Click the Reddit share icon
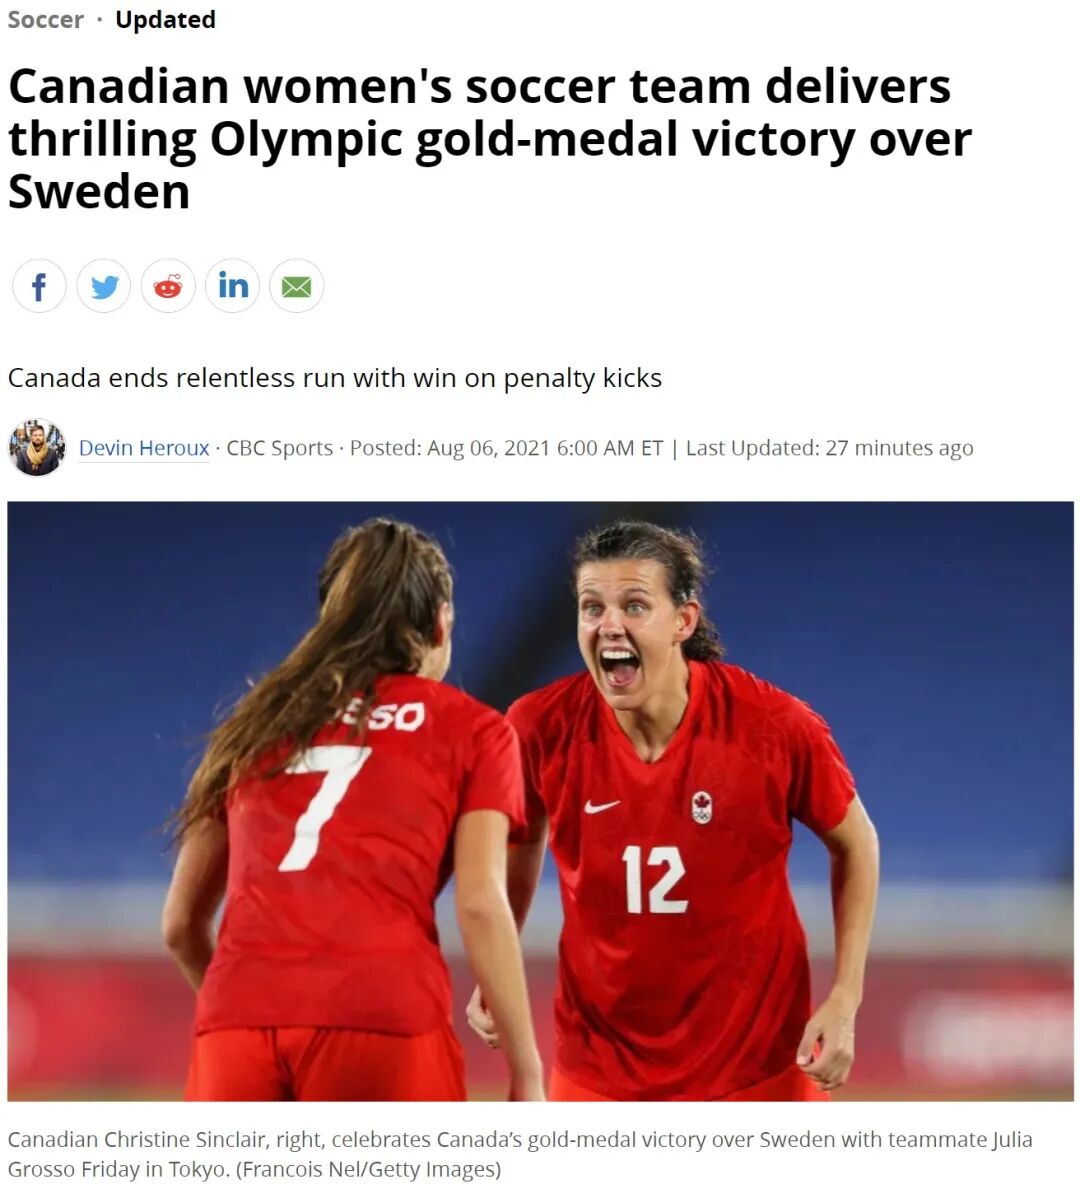The height and width of the screenshot is (1184, 1080). (168, 286)
